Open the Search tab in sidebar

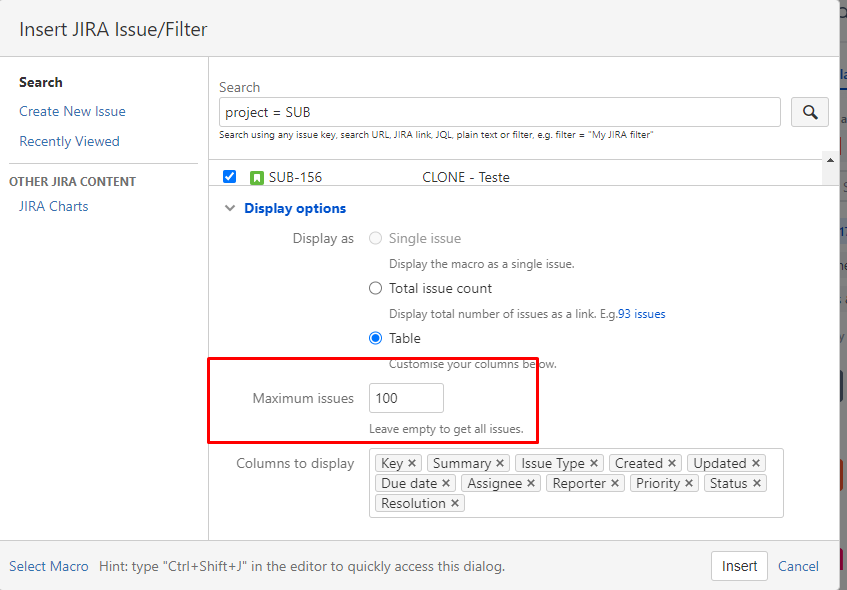(41, 82)
